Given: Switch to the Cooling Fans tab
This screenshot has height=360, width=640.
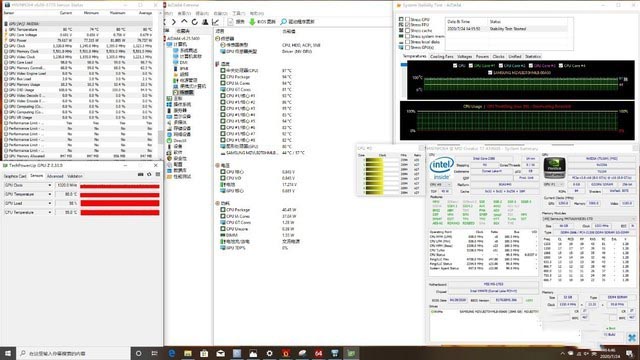Looking at the screenshot, I should pos(442,56).
